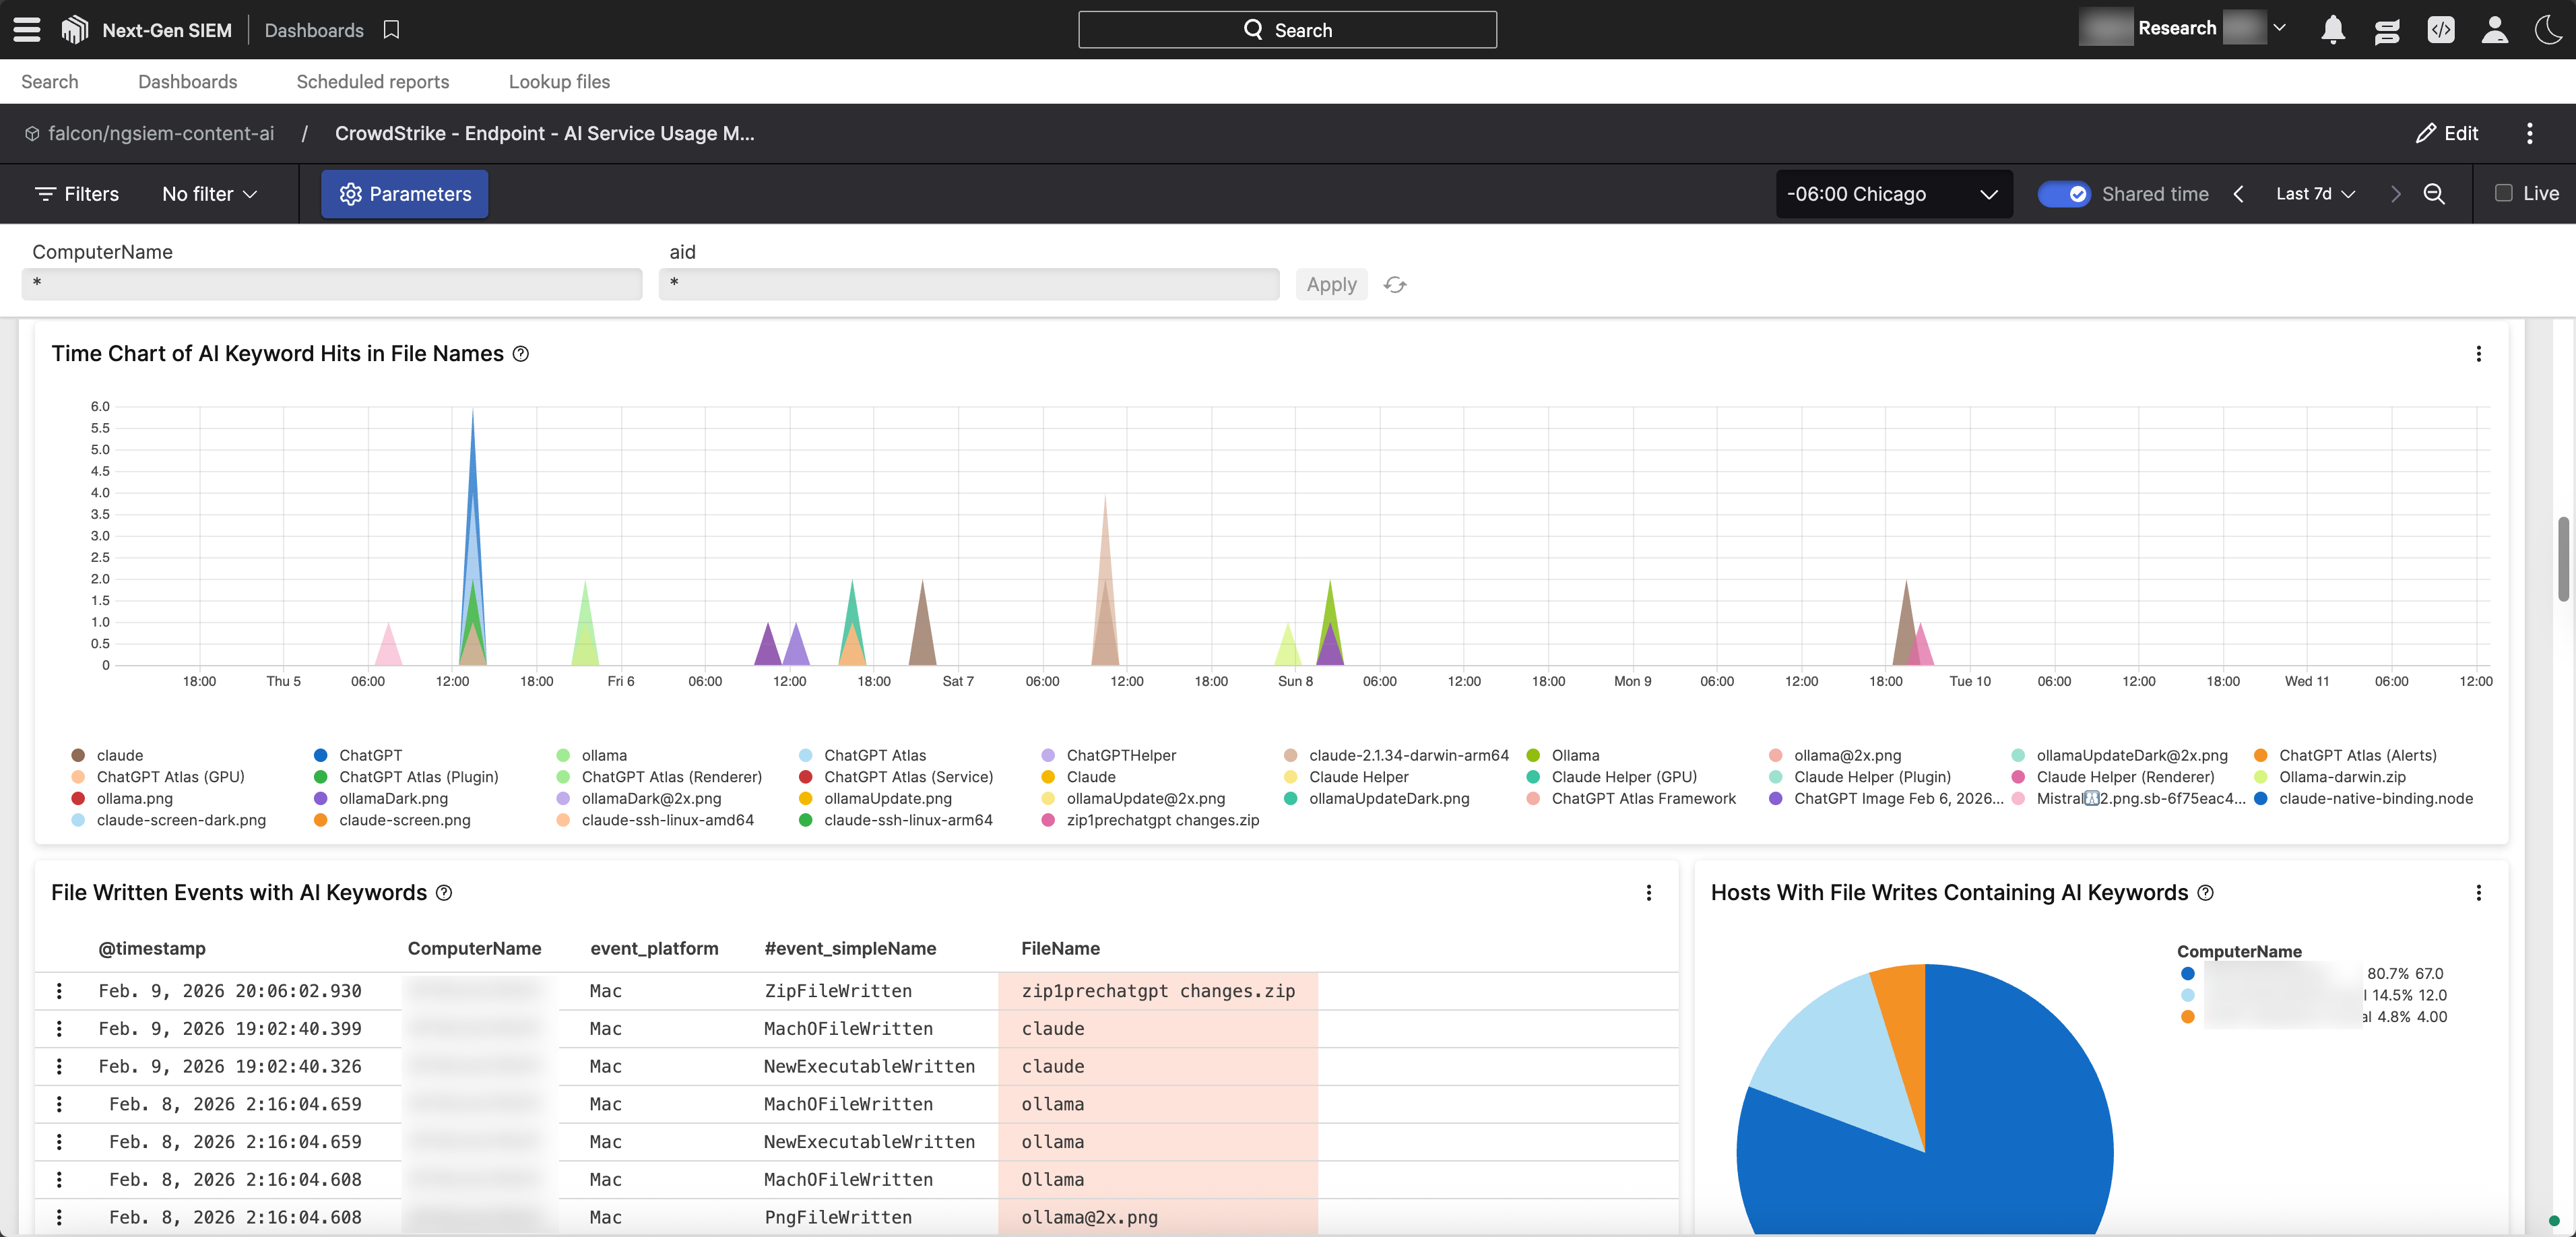The width and height of the screenshot is (2576, 1237).
Task: Open Dashboards in the top bar
Action: pyautogui.click(x=314, y=30)
